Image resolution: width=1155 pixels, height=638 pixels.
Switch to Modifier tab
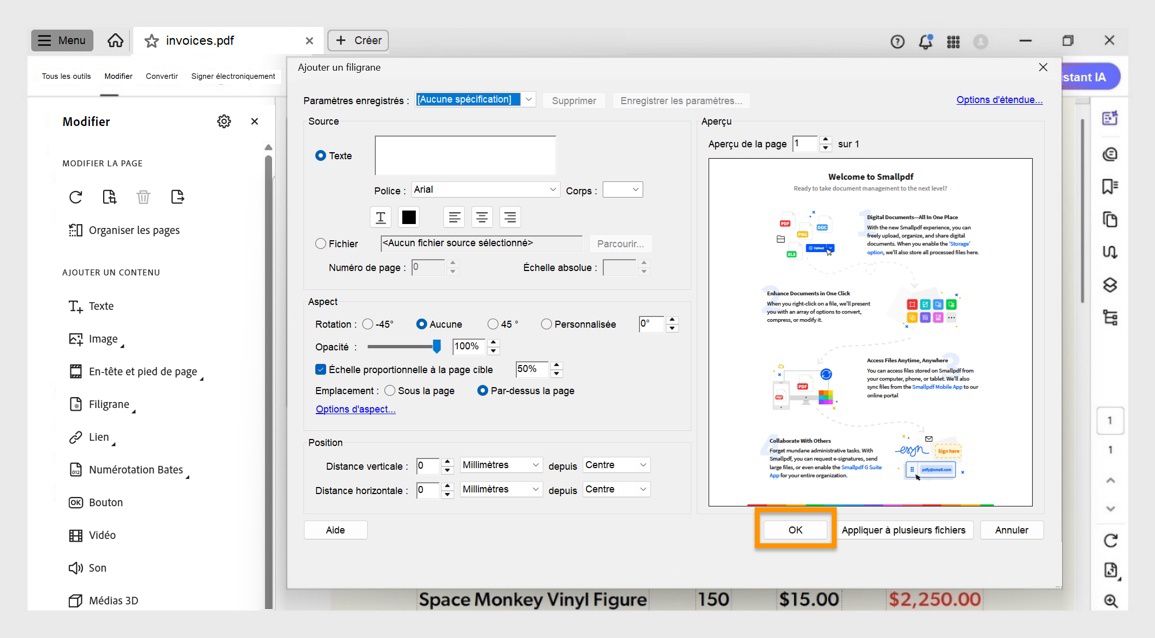point(119,77)
